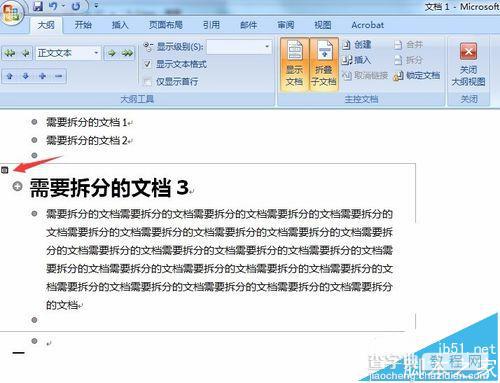Click 关闭大纲视图 to close outline view
Image resolution: width=500 pixels, height=383 pixels.
point(468,64)
